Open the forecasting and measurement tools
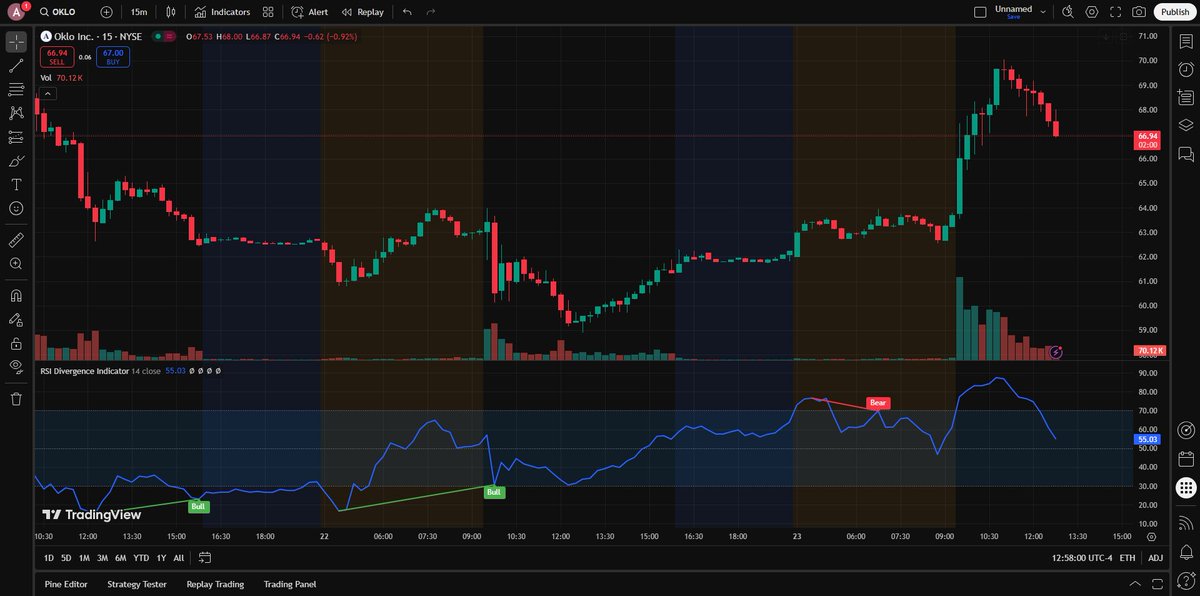 (x=16, y=137)
